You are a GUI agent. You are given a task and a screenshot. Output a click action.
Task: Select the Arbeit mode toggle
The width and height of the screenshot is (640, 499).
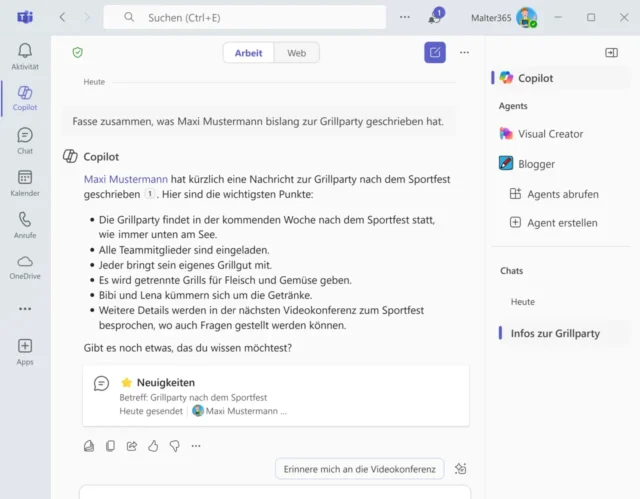coord(249,53)
